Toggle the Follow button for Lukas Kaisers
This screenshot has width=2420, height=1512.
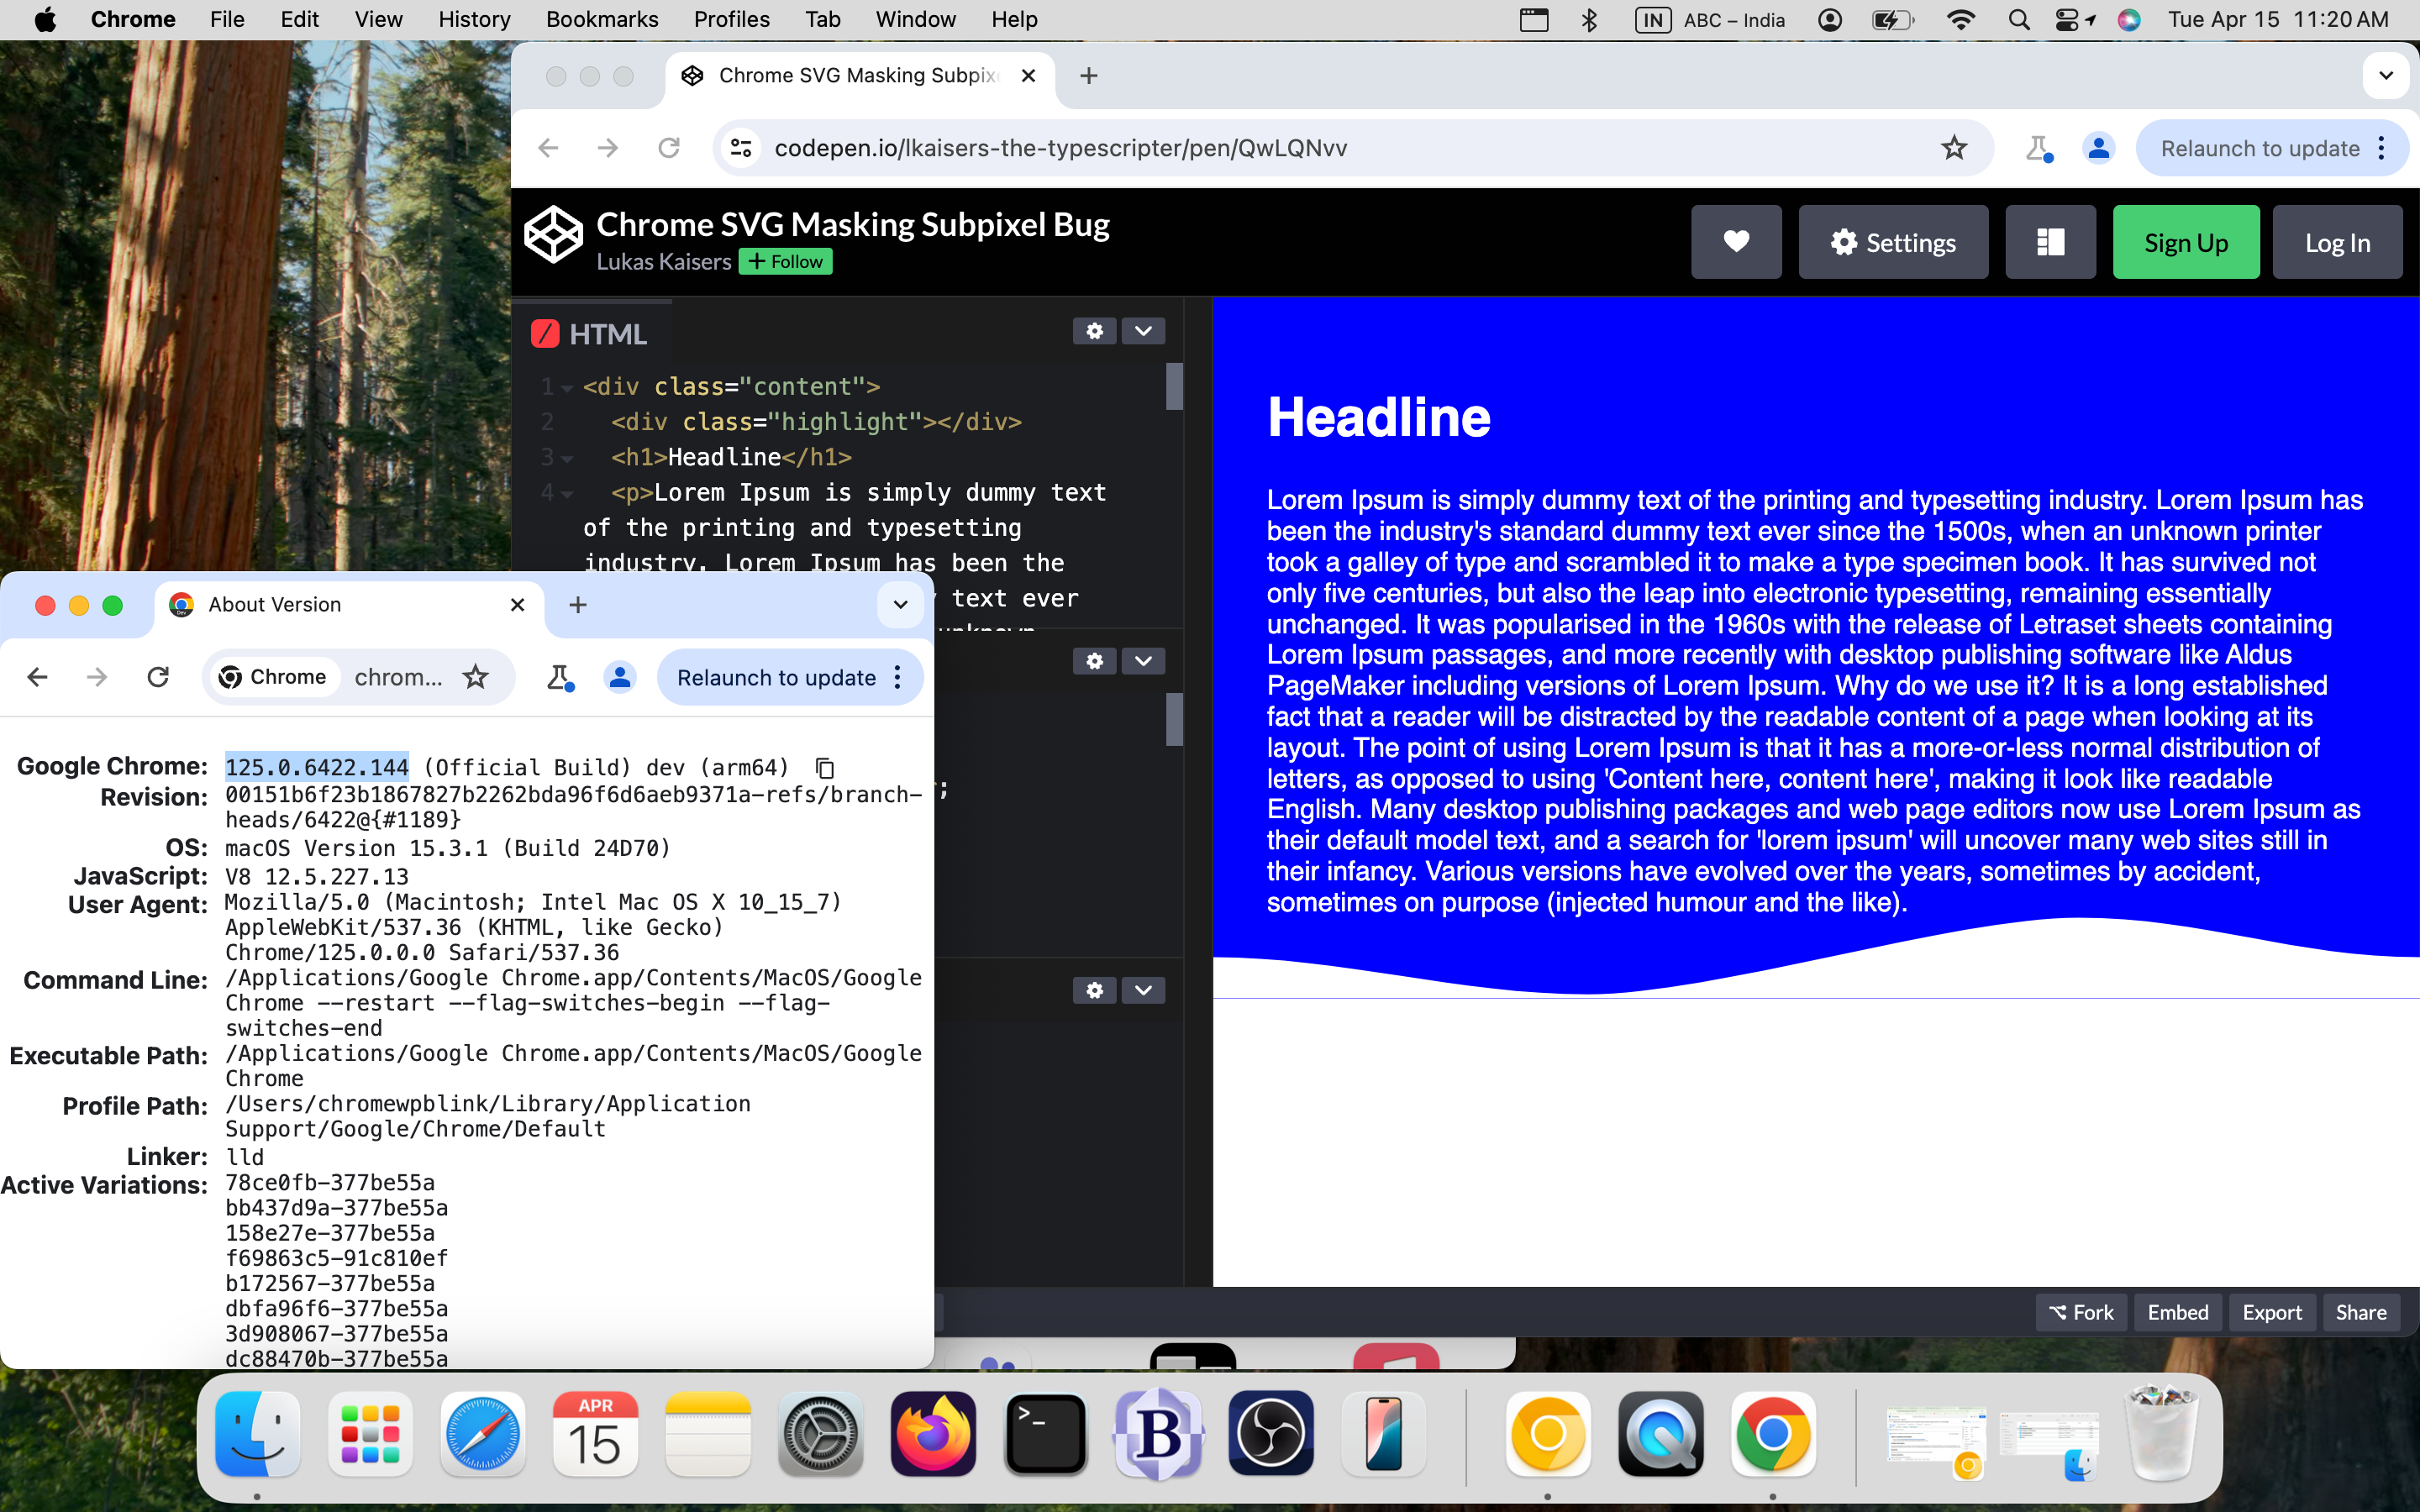pos(786,262)
